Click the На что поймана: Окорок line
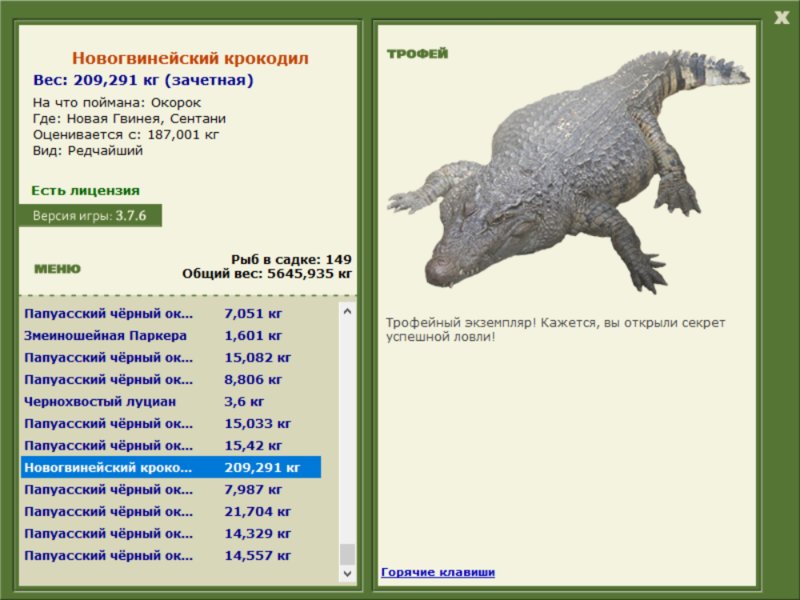Screen dimensions: 800x600 pos(117,103)
